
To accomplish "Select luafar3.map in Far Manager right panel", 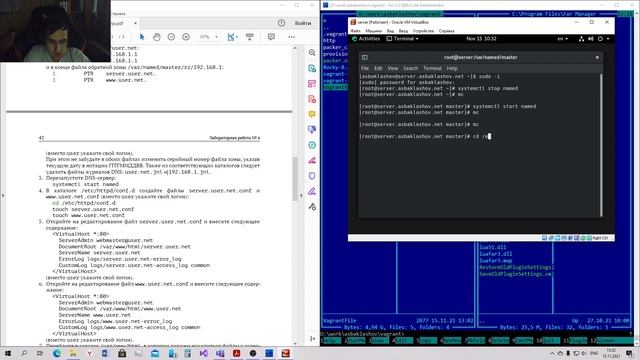I will point(496,260).
